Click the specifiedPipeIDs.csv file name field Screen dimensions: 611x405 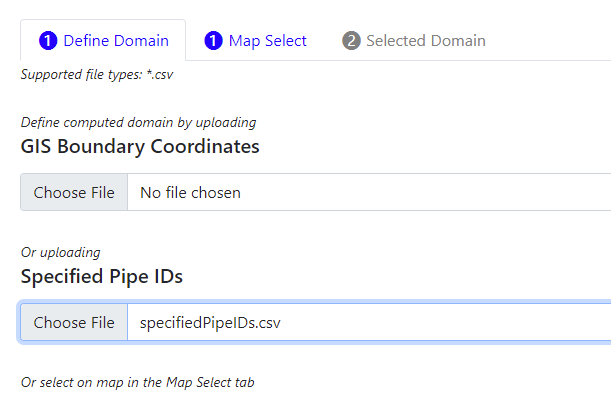pos(212,323)
